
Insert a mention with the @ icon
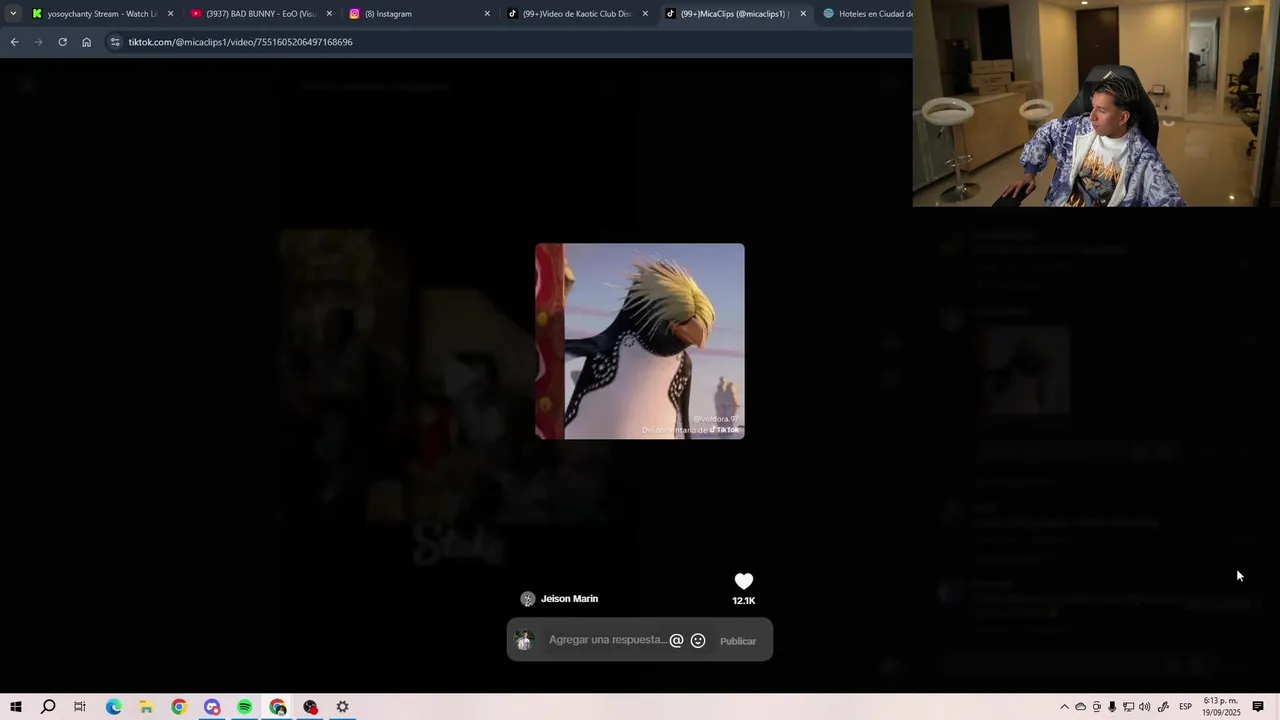coord(676,641)
